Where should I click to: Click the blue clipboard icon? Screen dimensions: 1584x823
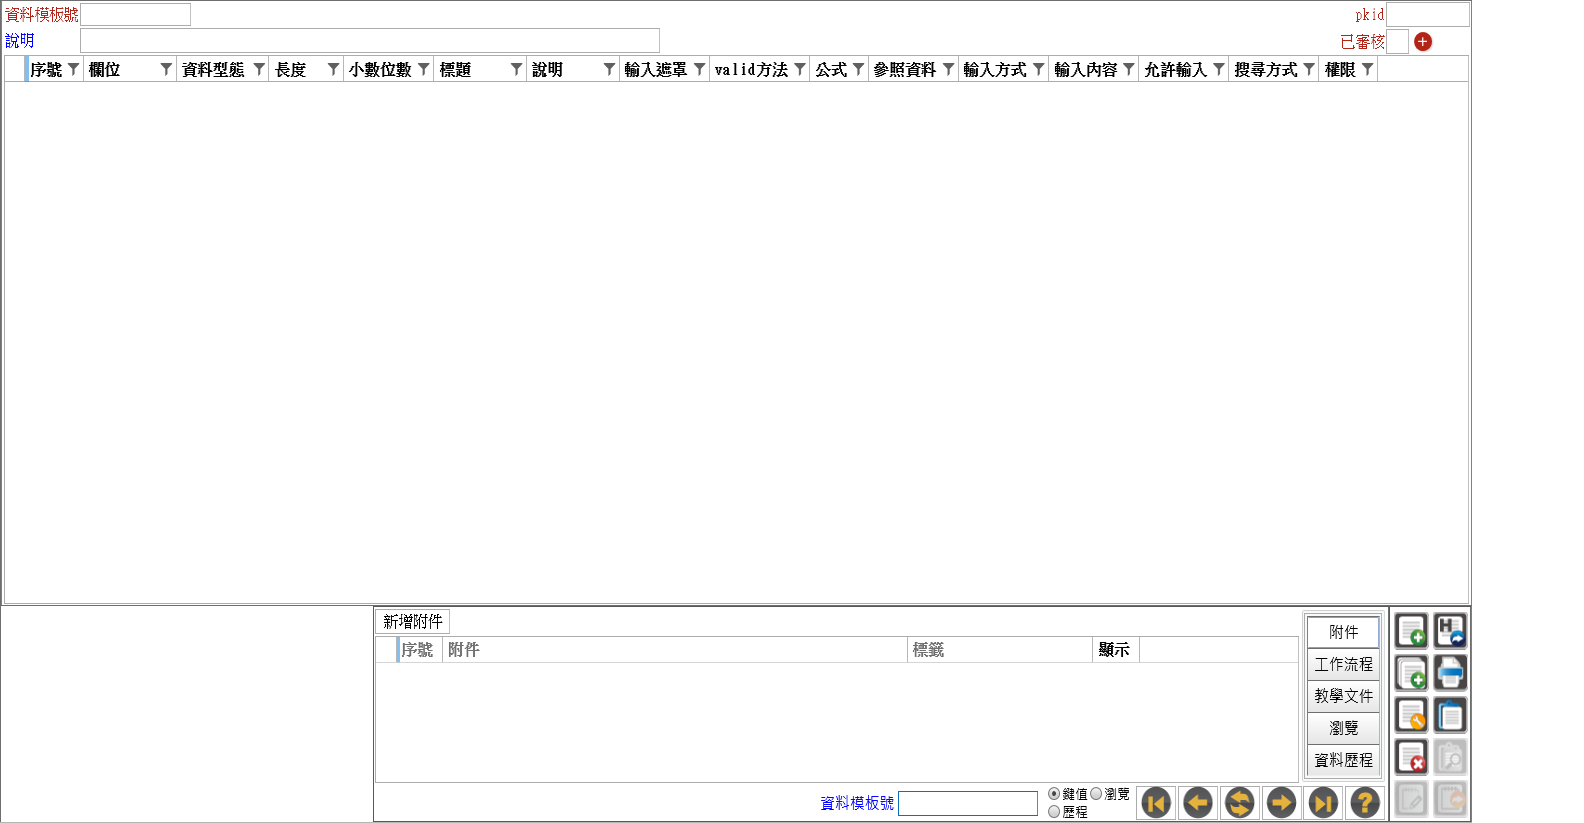[x=1451, y=715]
